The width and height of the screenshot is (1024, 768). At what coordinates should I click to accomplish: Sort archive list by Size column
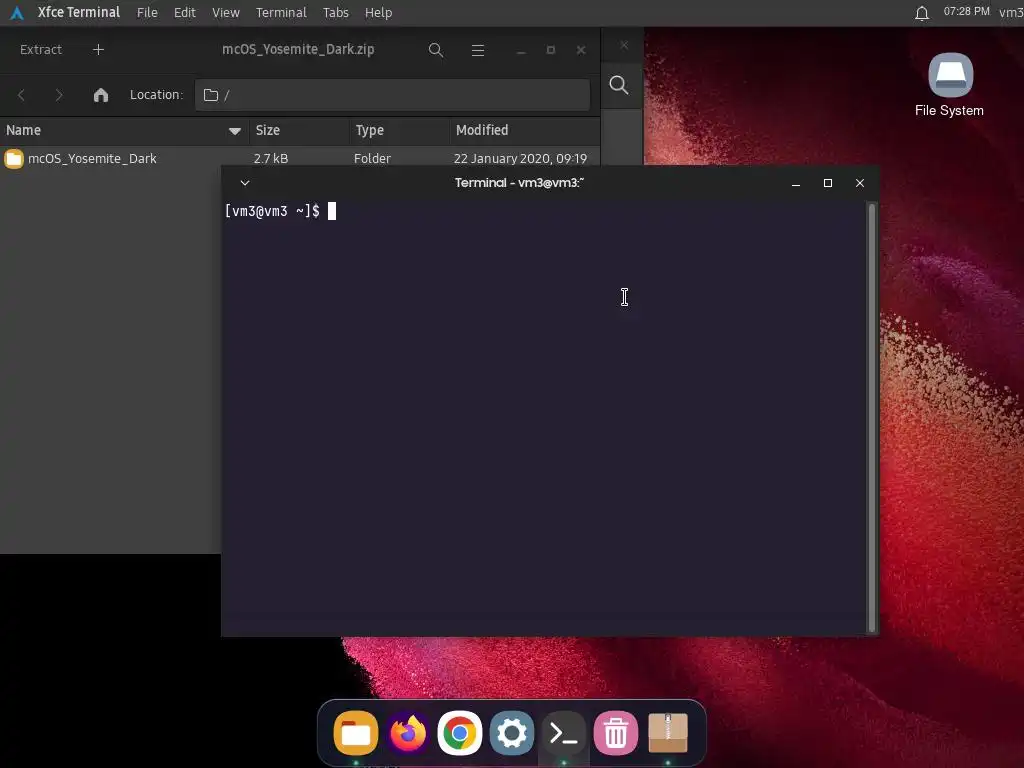pos(298,131)
